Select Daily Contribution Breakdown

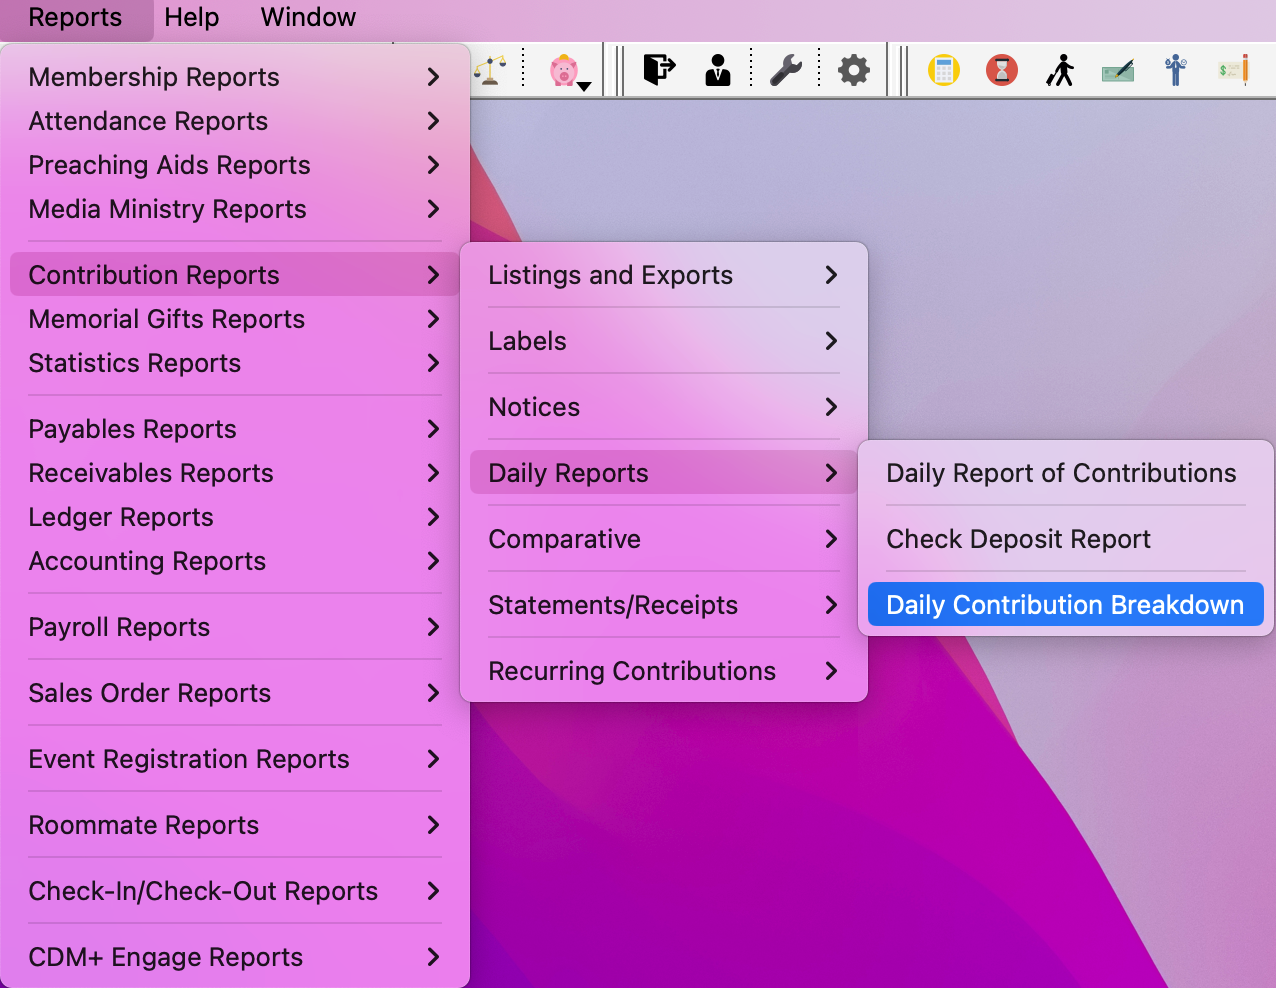pos(1064,604)
